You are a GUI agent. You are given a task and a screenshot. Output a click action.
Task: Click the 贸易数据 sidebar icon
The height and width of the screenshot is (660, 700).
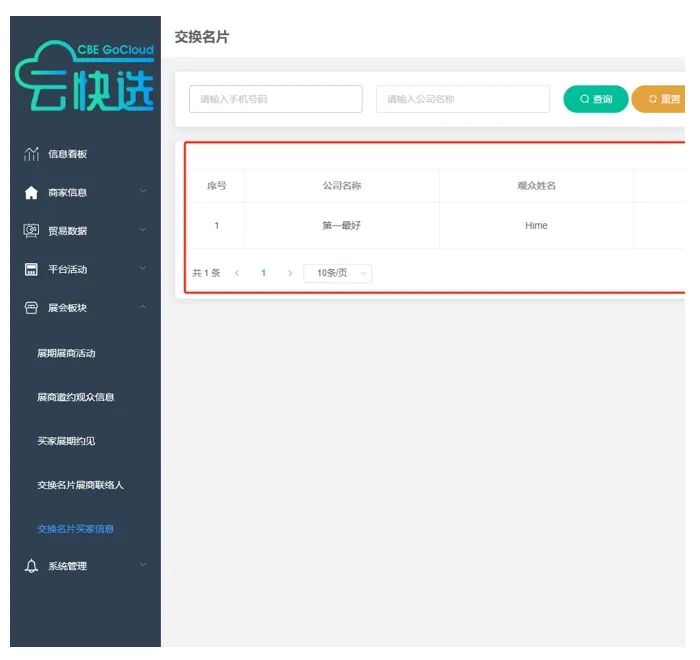[x=31, y=231]
